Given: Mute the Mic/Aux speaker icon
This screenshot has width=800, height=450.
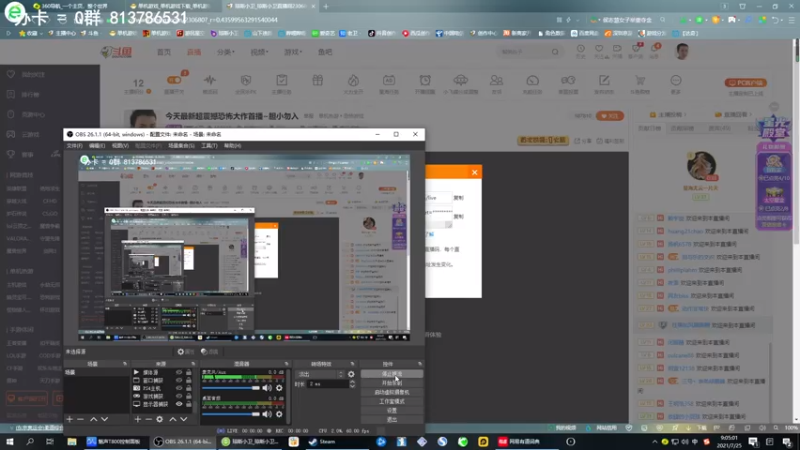Looking at the screenshot, I should 267,388.
